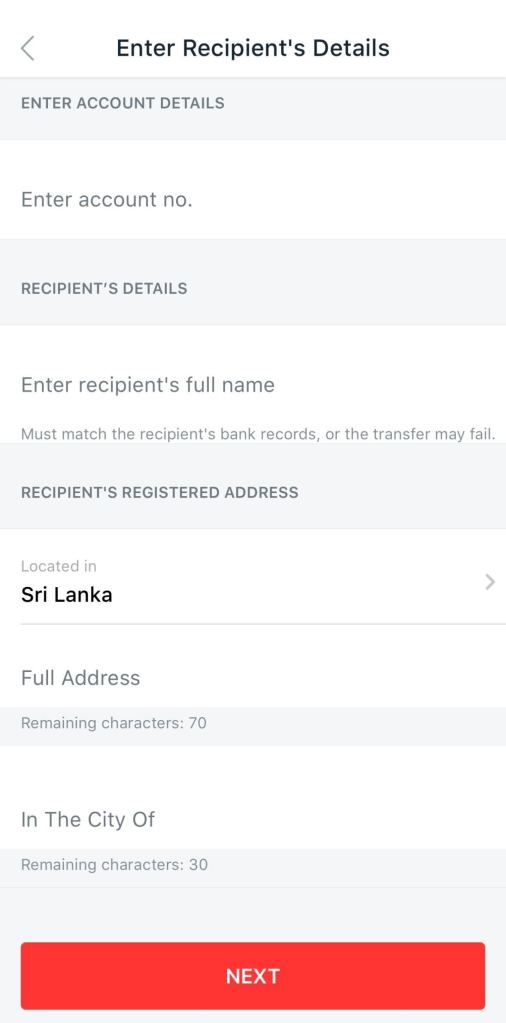Focus the In The City Of field
506x1023 pixels.
[x=253, y=819]
